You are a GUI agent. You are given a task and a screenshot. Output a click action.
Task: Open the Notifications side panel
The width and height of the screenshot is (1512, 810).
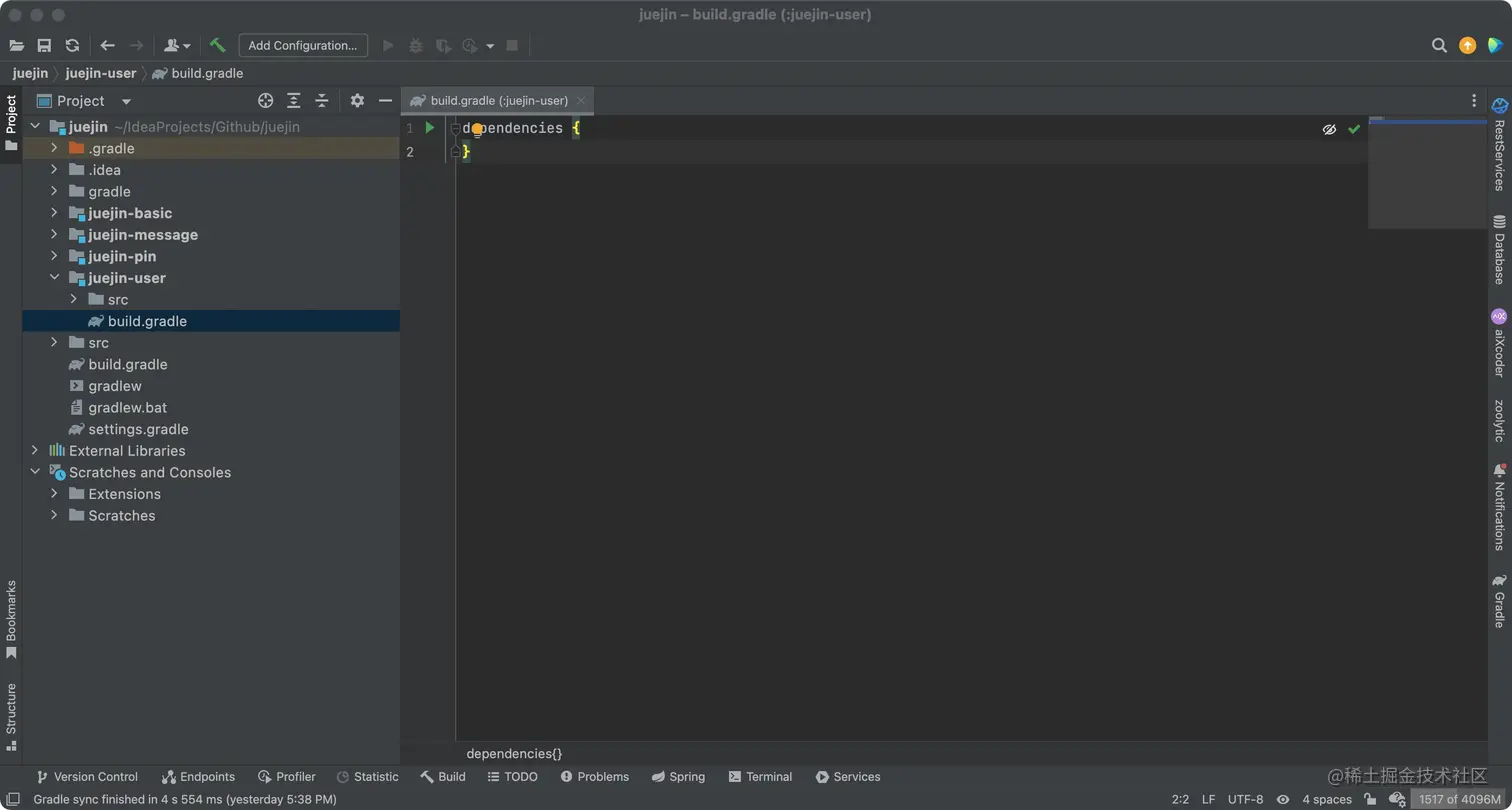[x=1499, y=506]
